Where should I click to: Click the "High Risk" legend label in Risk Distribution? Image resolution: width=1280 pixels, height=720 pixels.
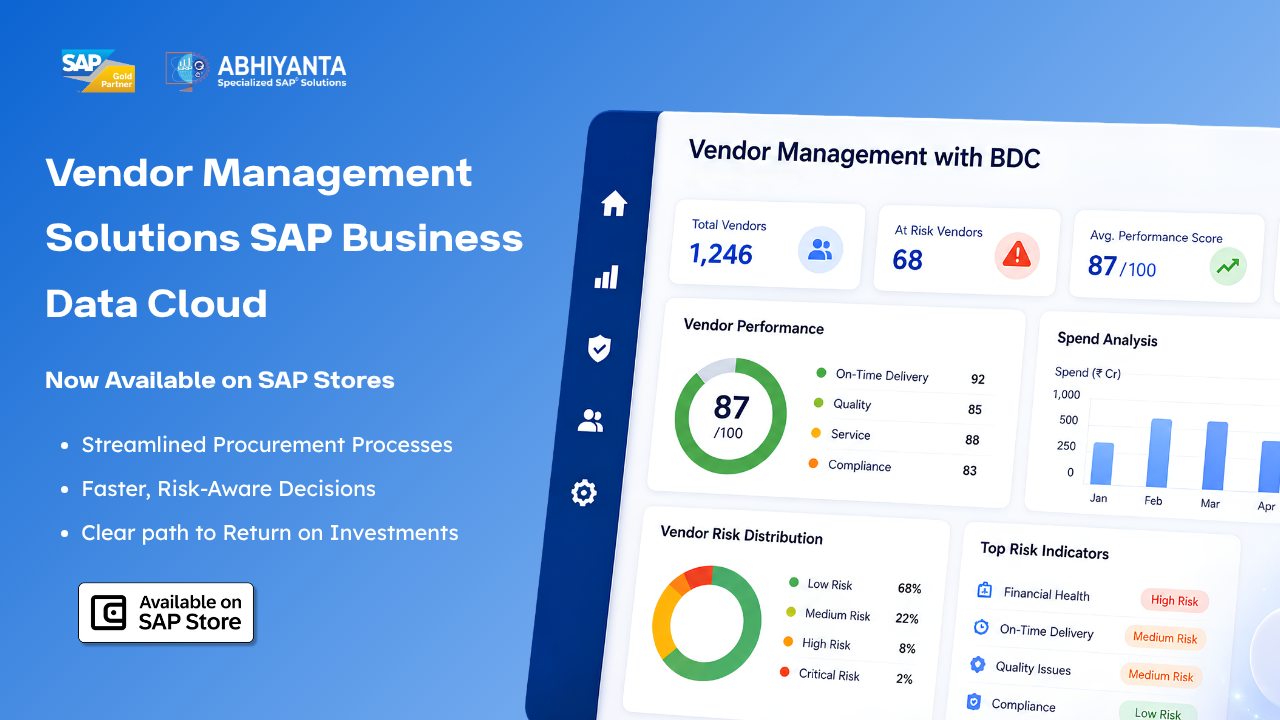coord(826,644)
